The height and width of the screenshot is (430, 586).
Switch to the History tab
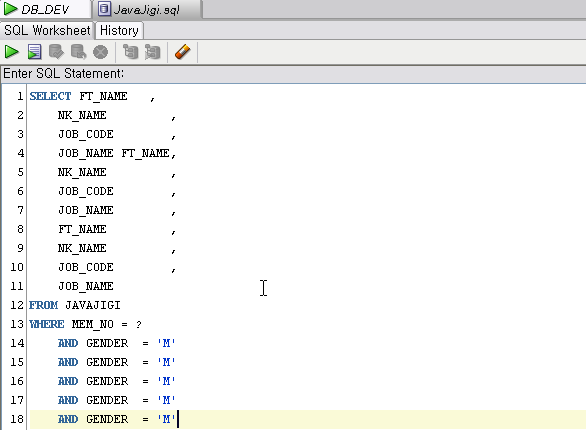click(x=119, y=30)
